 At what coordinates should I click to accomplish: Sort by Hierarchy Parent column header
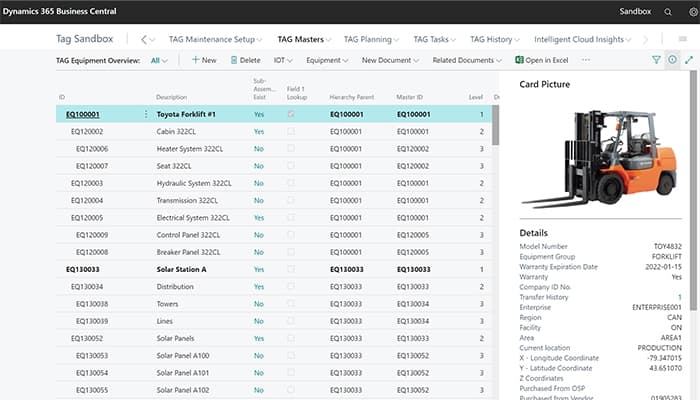click(x=352, y=97)
